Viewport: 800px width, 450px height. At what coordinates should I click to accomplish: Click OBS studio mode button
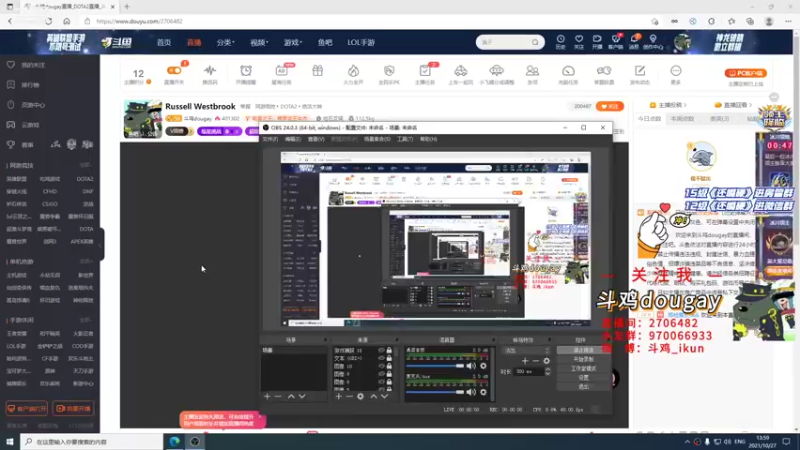coord(583,368)
